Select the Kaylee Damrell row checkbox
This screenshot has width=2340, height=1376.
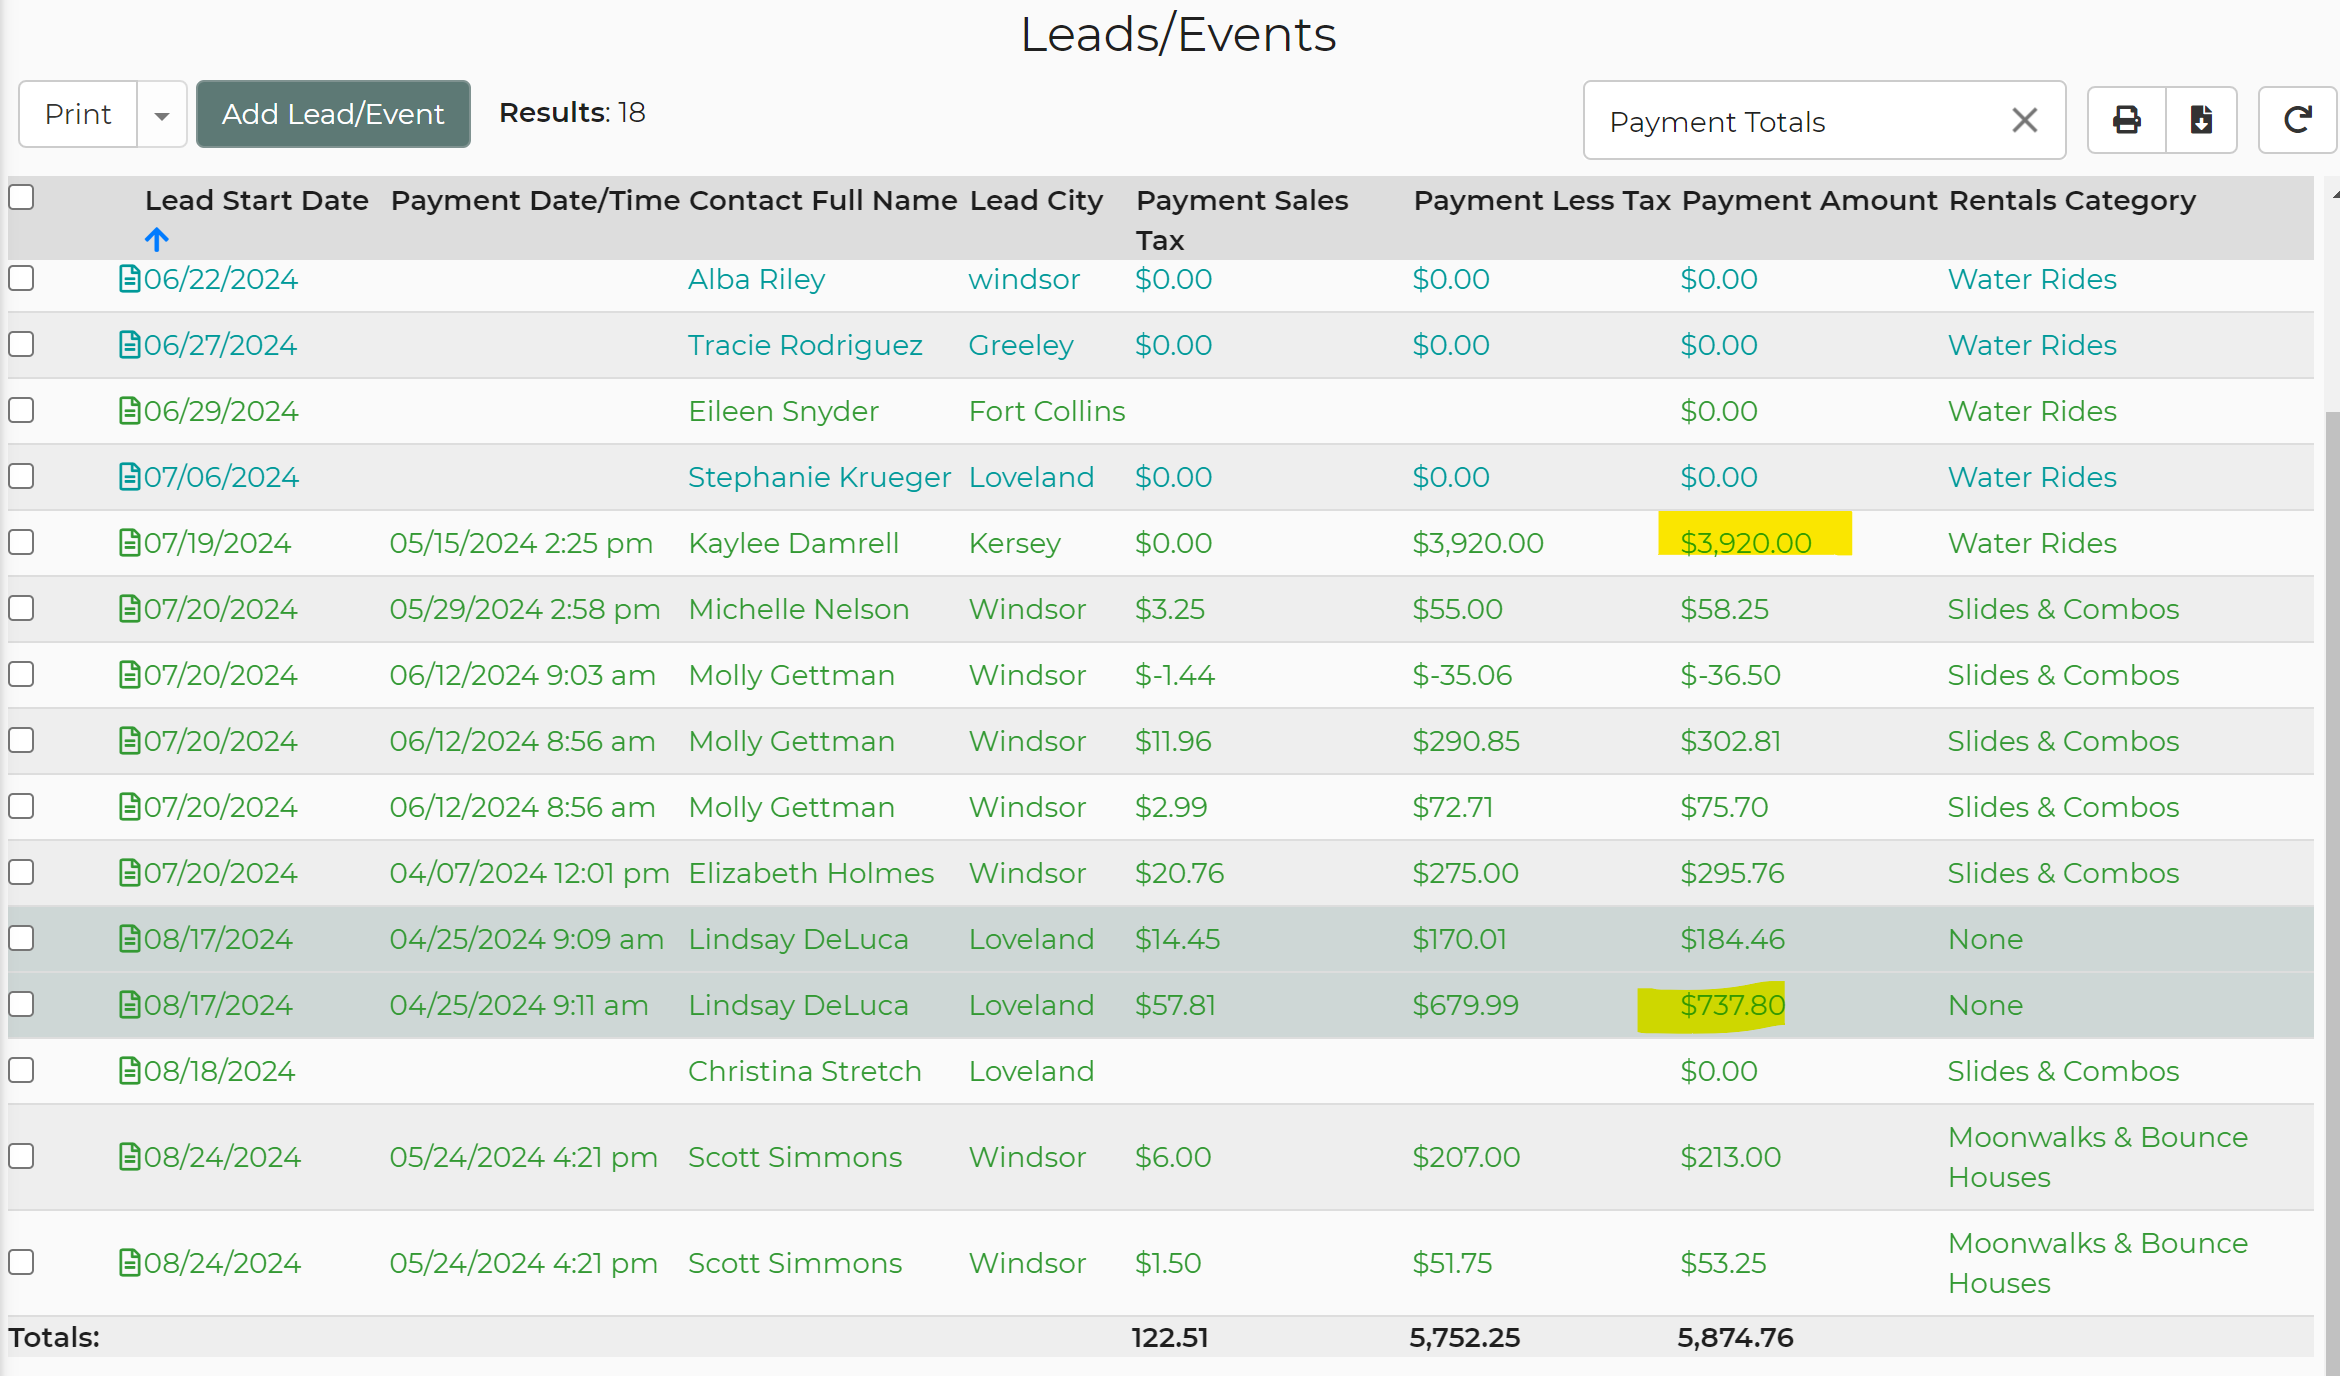(22, 542)
